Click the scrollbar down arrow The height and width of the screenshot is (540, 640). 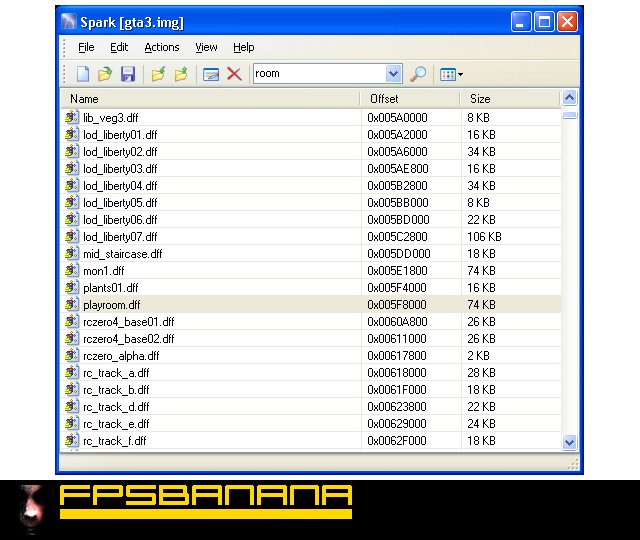(569, 442)
